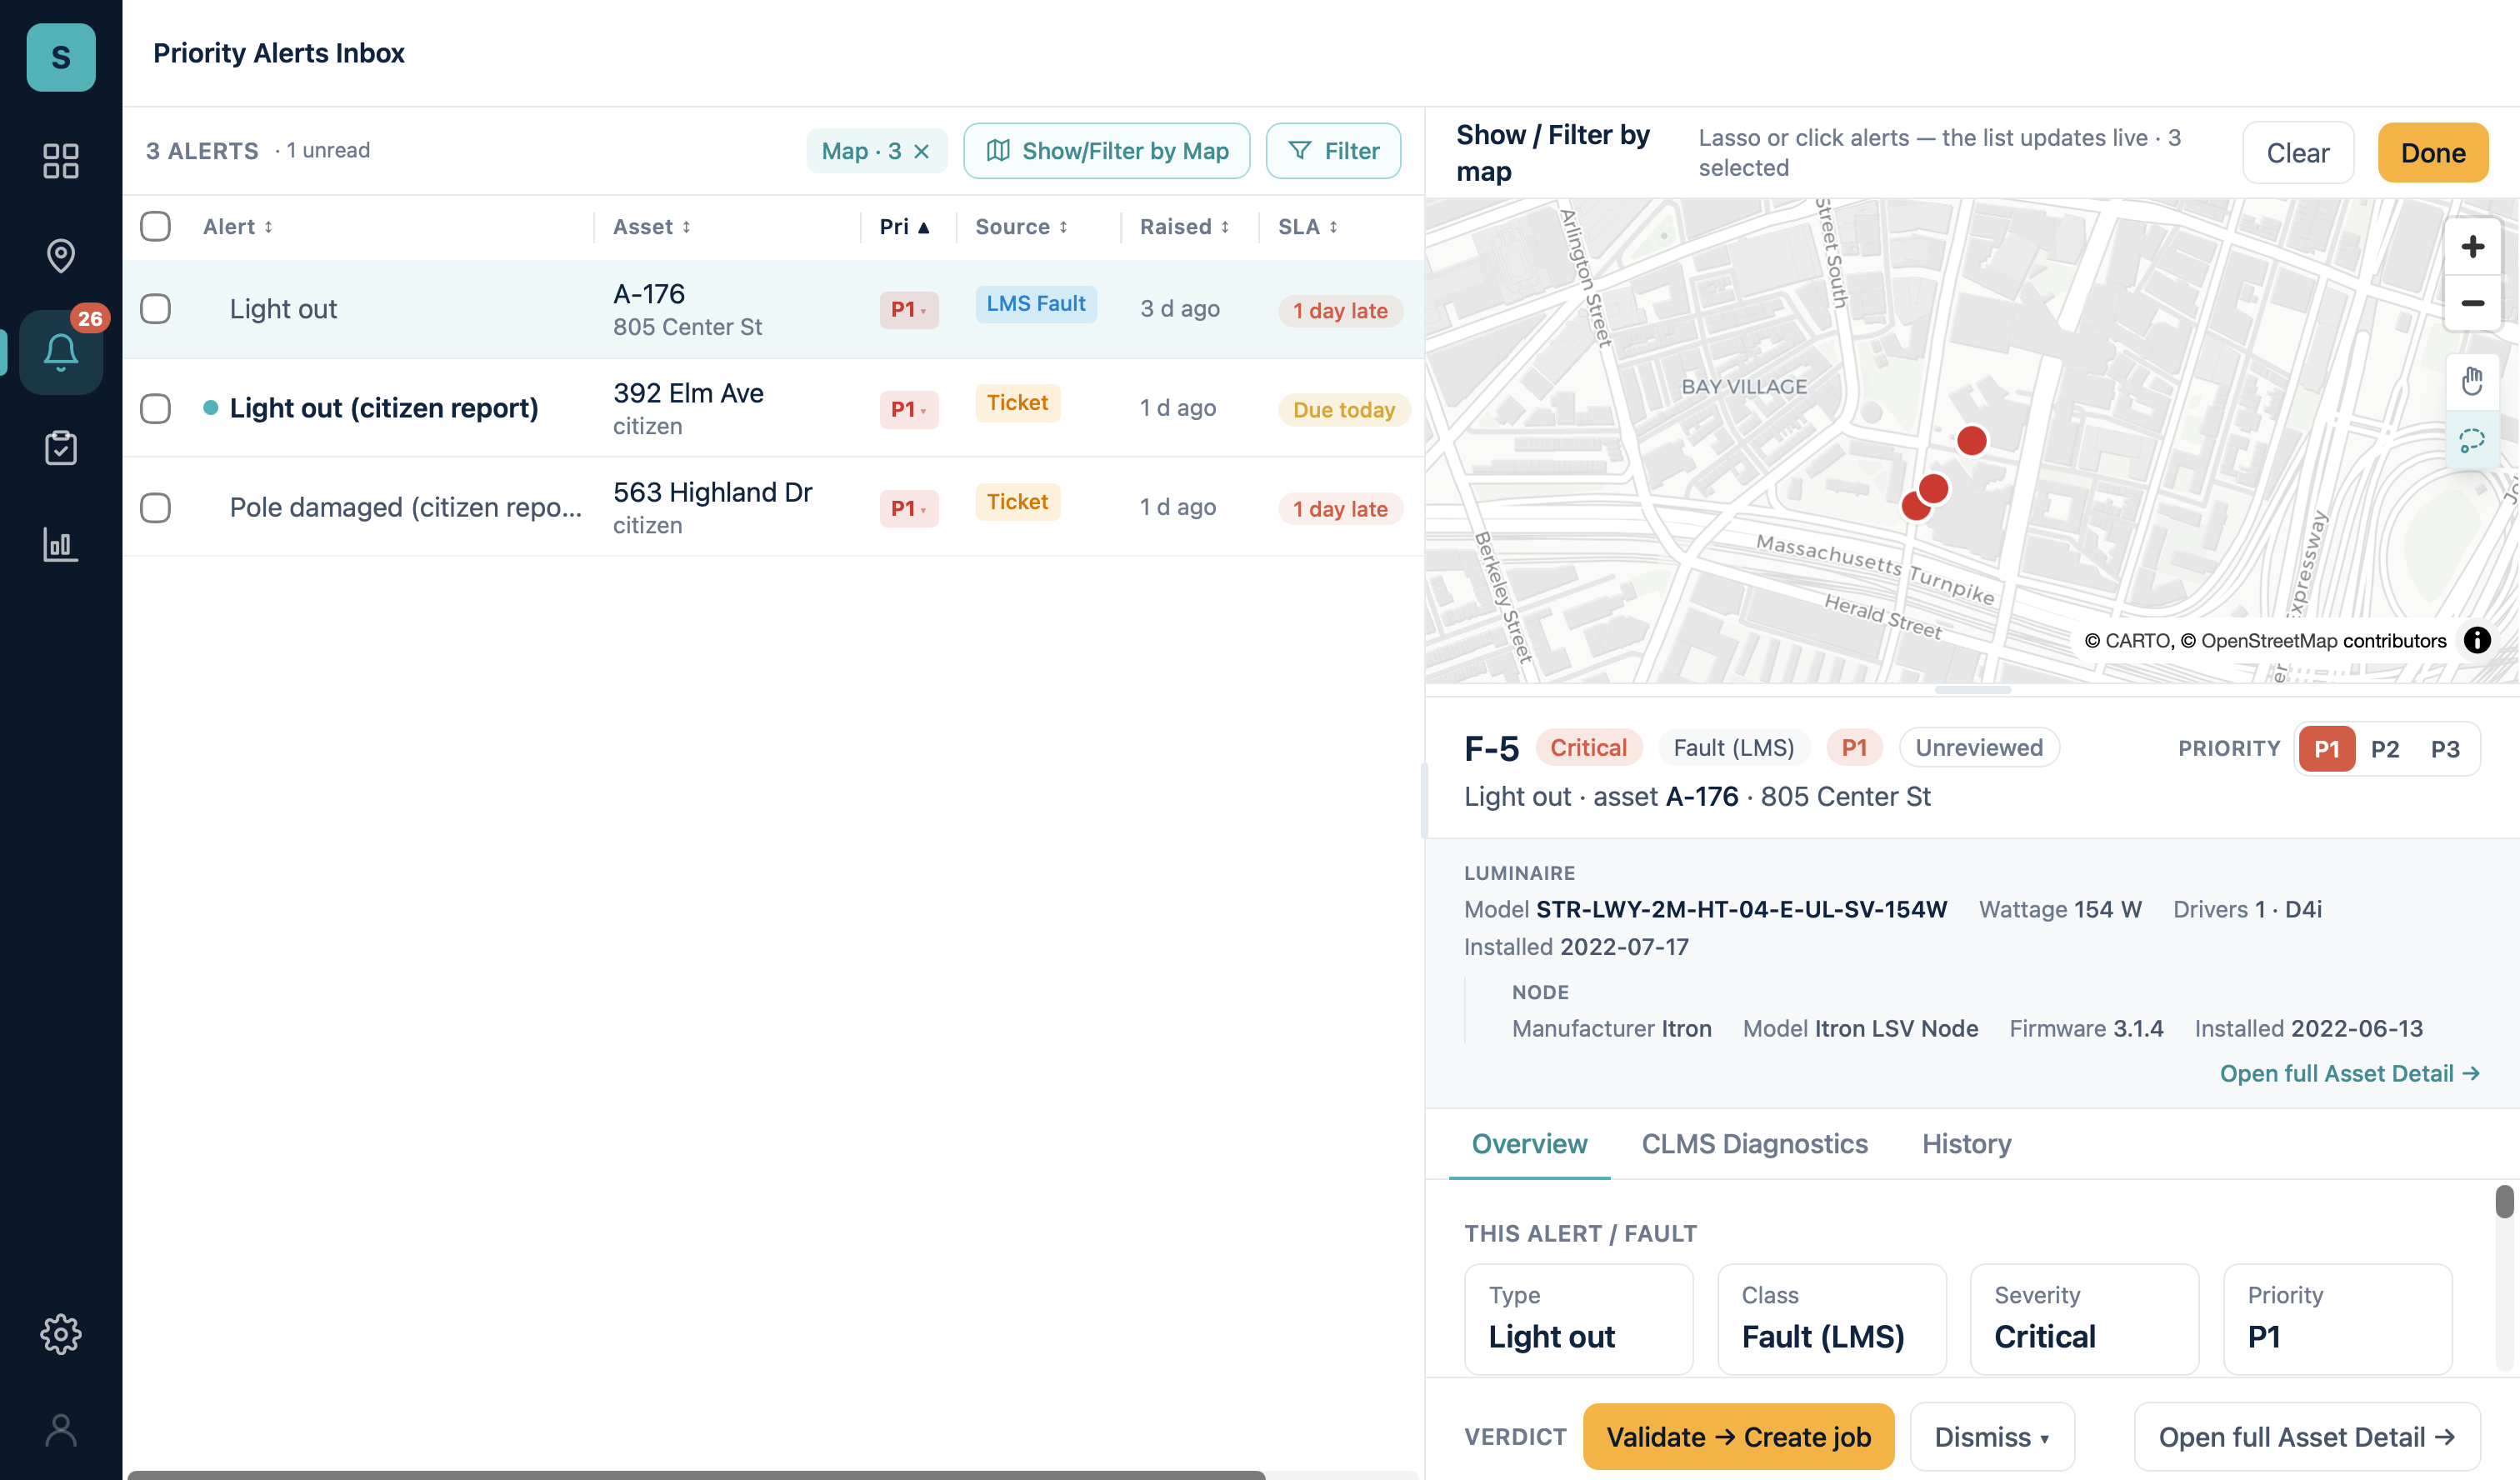Click the S app logo
The height and width of the screenshot is (1480, 2520).
coord(61,57)
